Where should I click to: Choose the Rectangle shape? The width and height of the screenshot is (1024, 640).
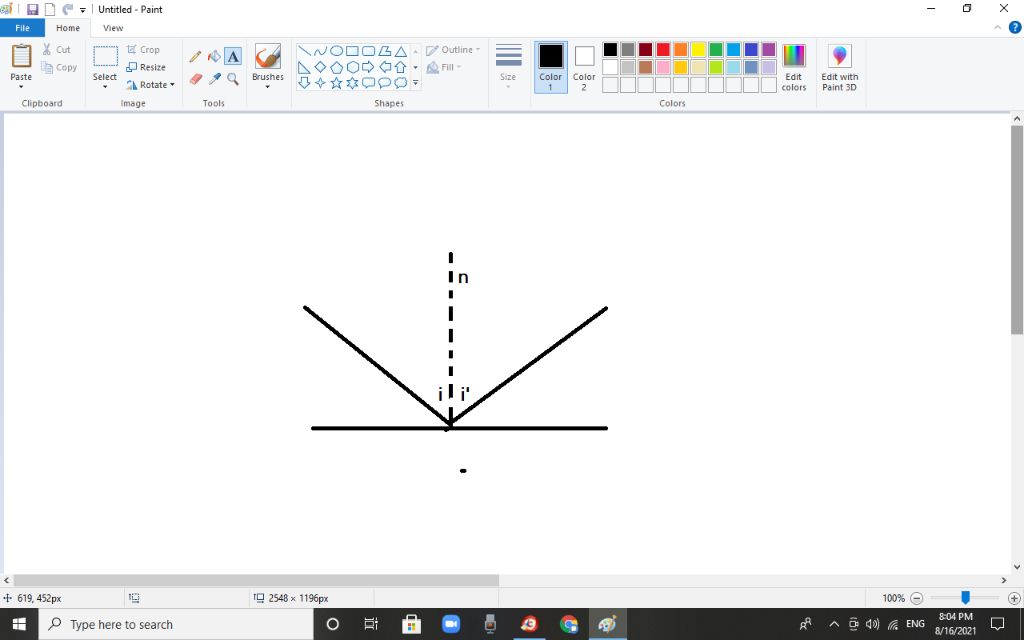click(352, 51)
